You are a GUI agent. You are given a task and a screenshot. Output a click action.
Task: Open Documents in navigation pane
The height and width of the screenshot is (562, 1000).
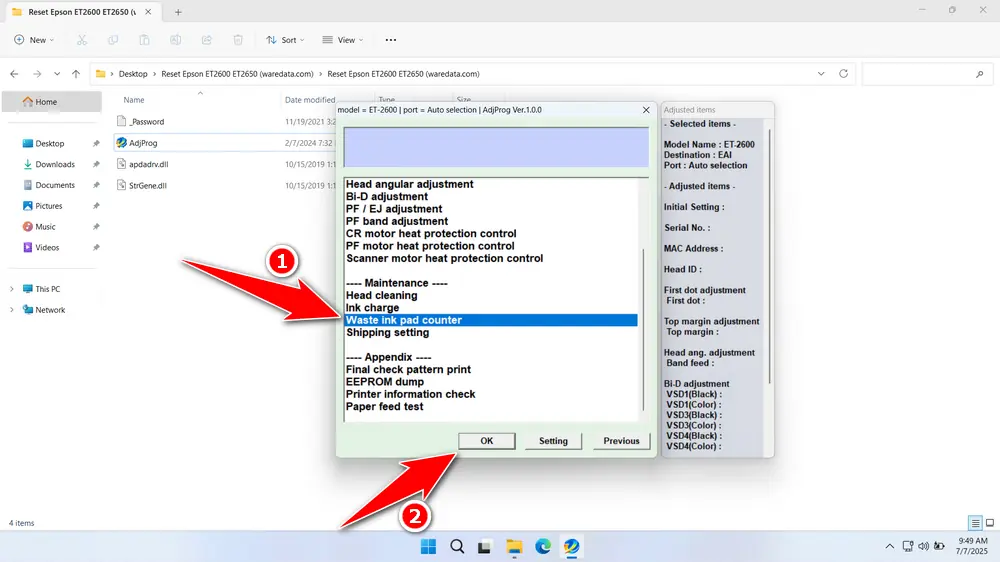click(55, 185)
